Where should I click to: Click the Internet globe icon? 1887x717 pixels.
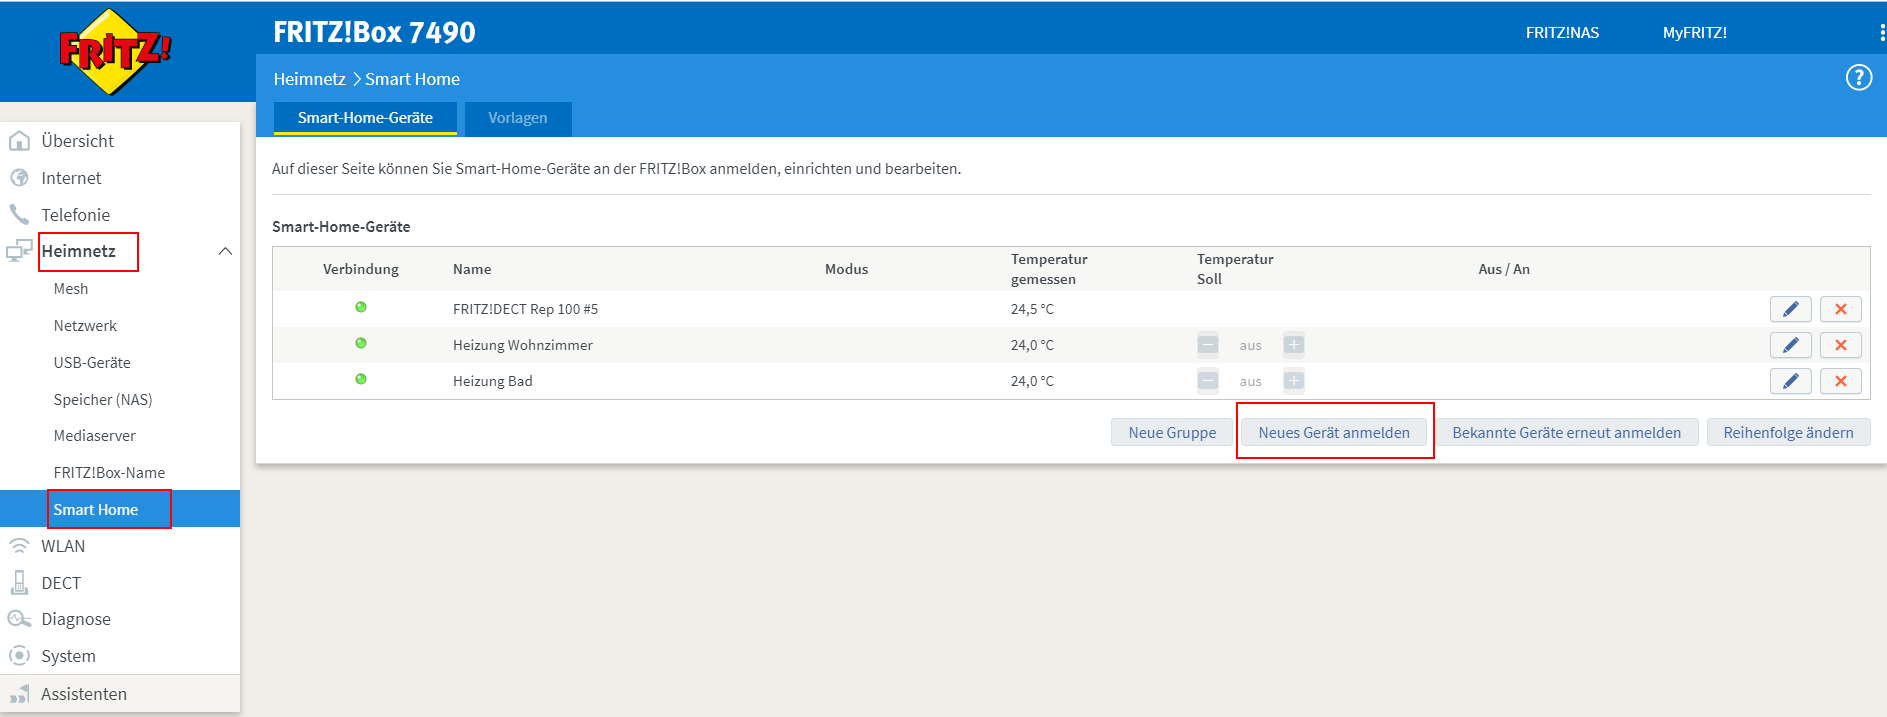click(19, 178)
